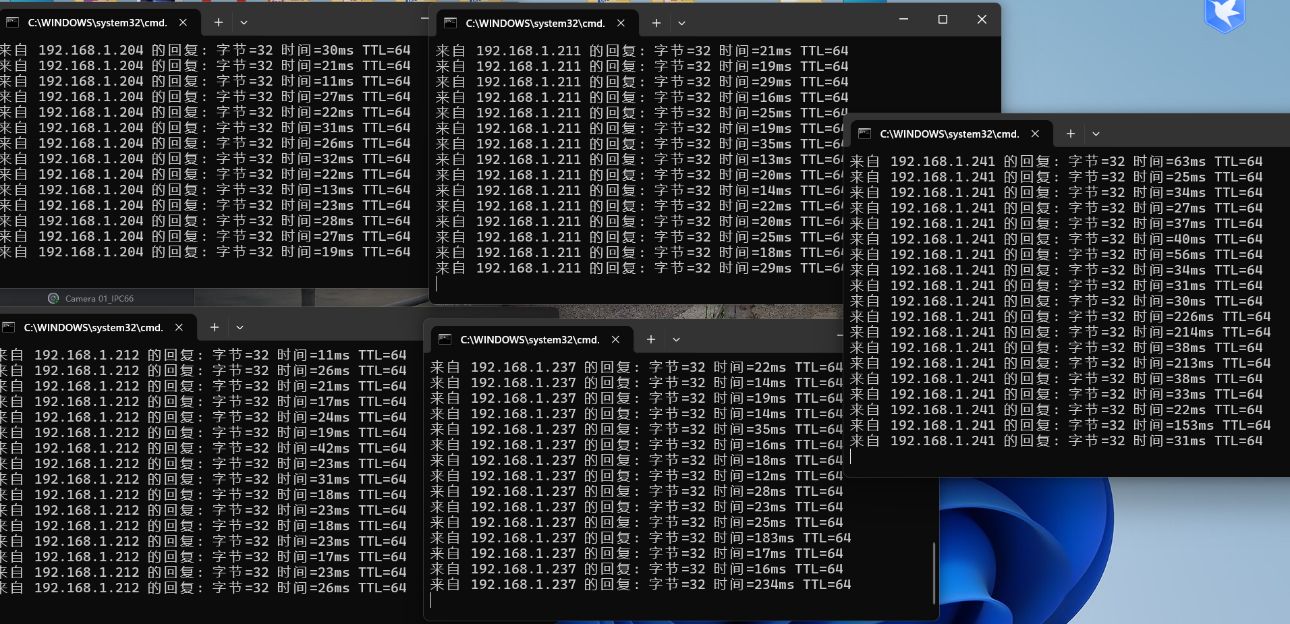
Task: Close the 192.168.1.211 cmd window
Action: tap(981, 19)
